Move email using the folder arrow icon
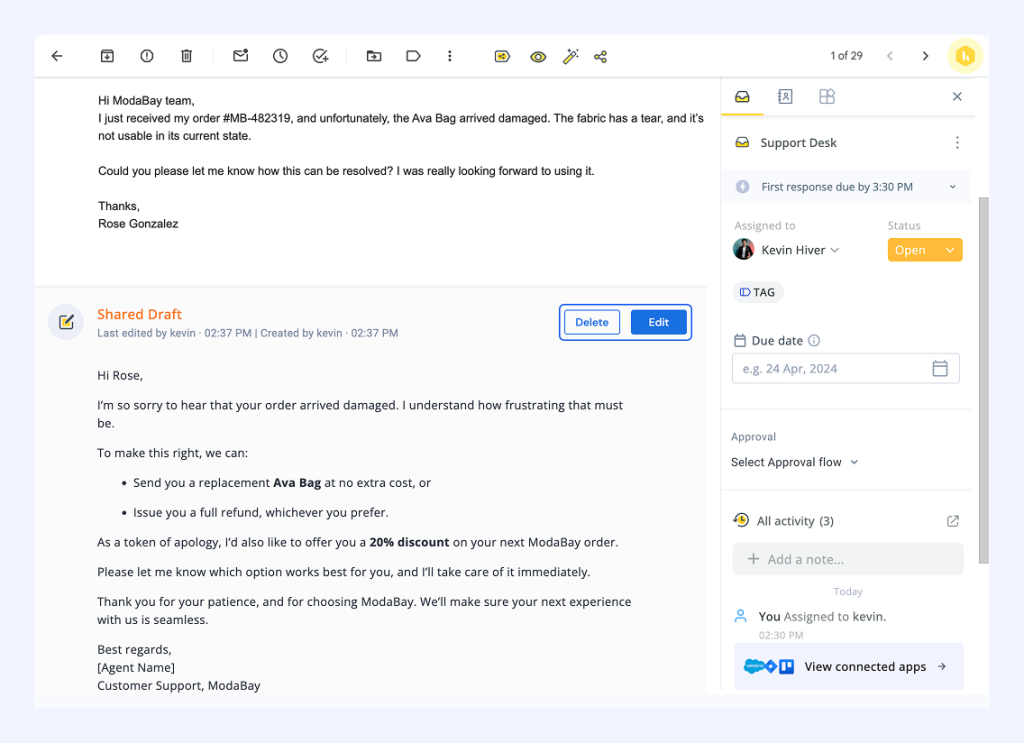The image size is (1024, 743). (x=374, y=56)
